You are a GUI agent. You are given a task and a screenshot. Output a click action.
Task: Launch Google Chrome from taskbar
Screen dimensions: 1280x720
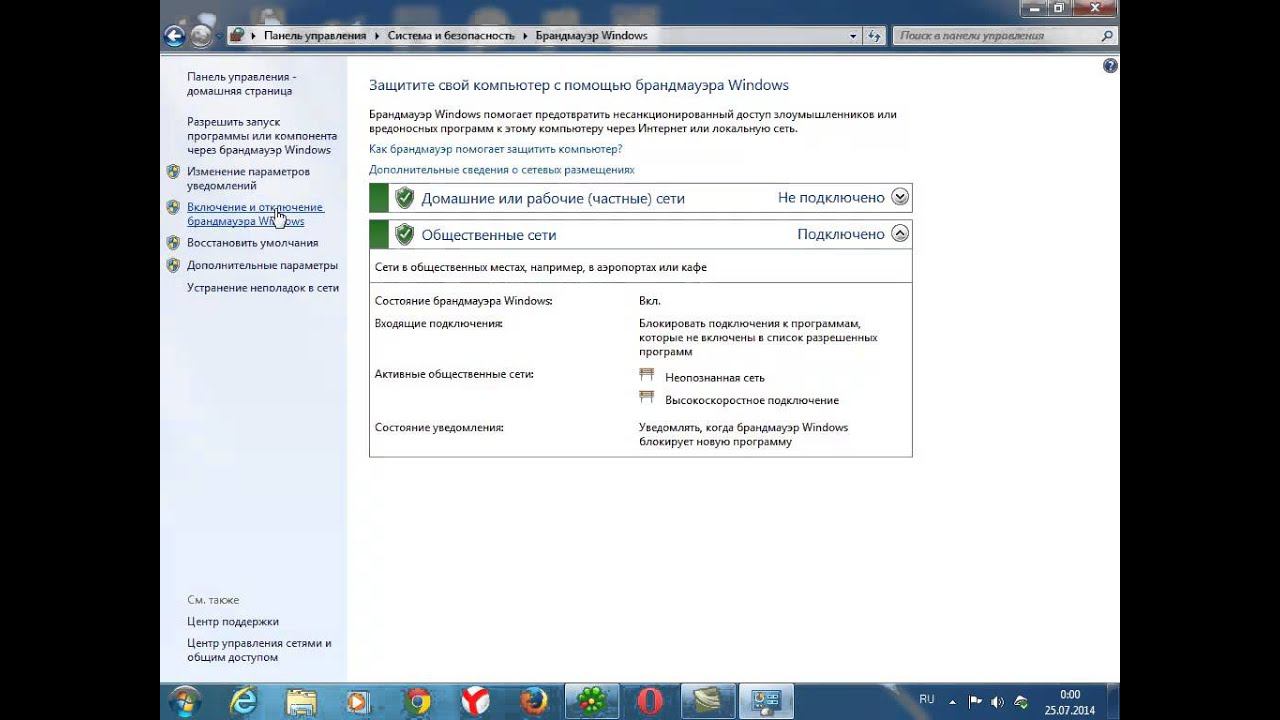click(417, 701)
